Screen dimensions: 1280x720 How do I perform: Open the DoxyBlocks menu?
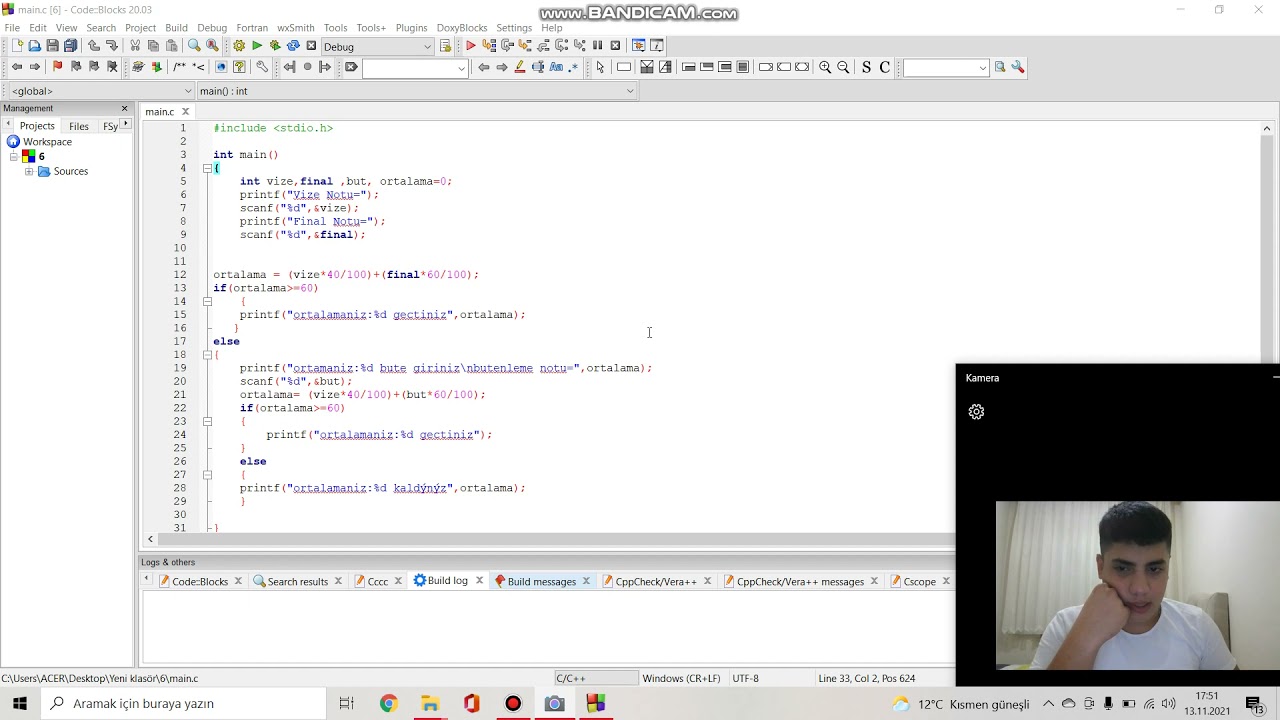[x=462, y=28]
